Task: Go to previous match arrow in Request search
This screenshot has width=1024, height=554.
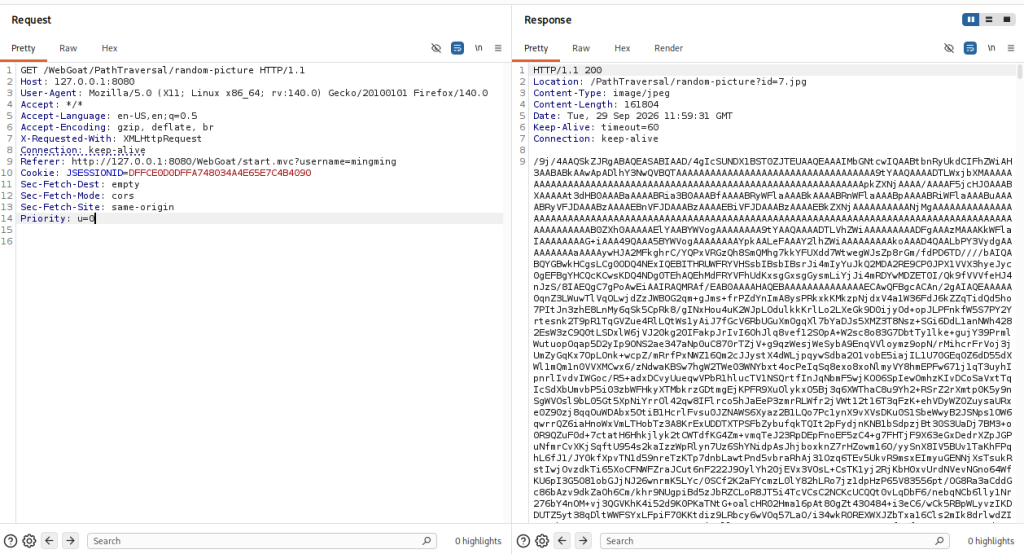Action: [49, 540]
